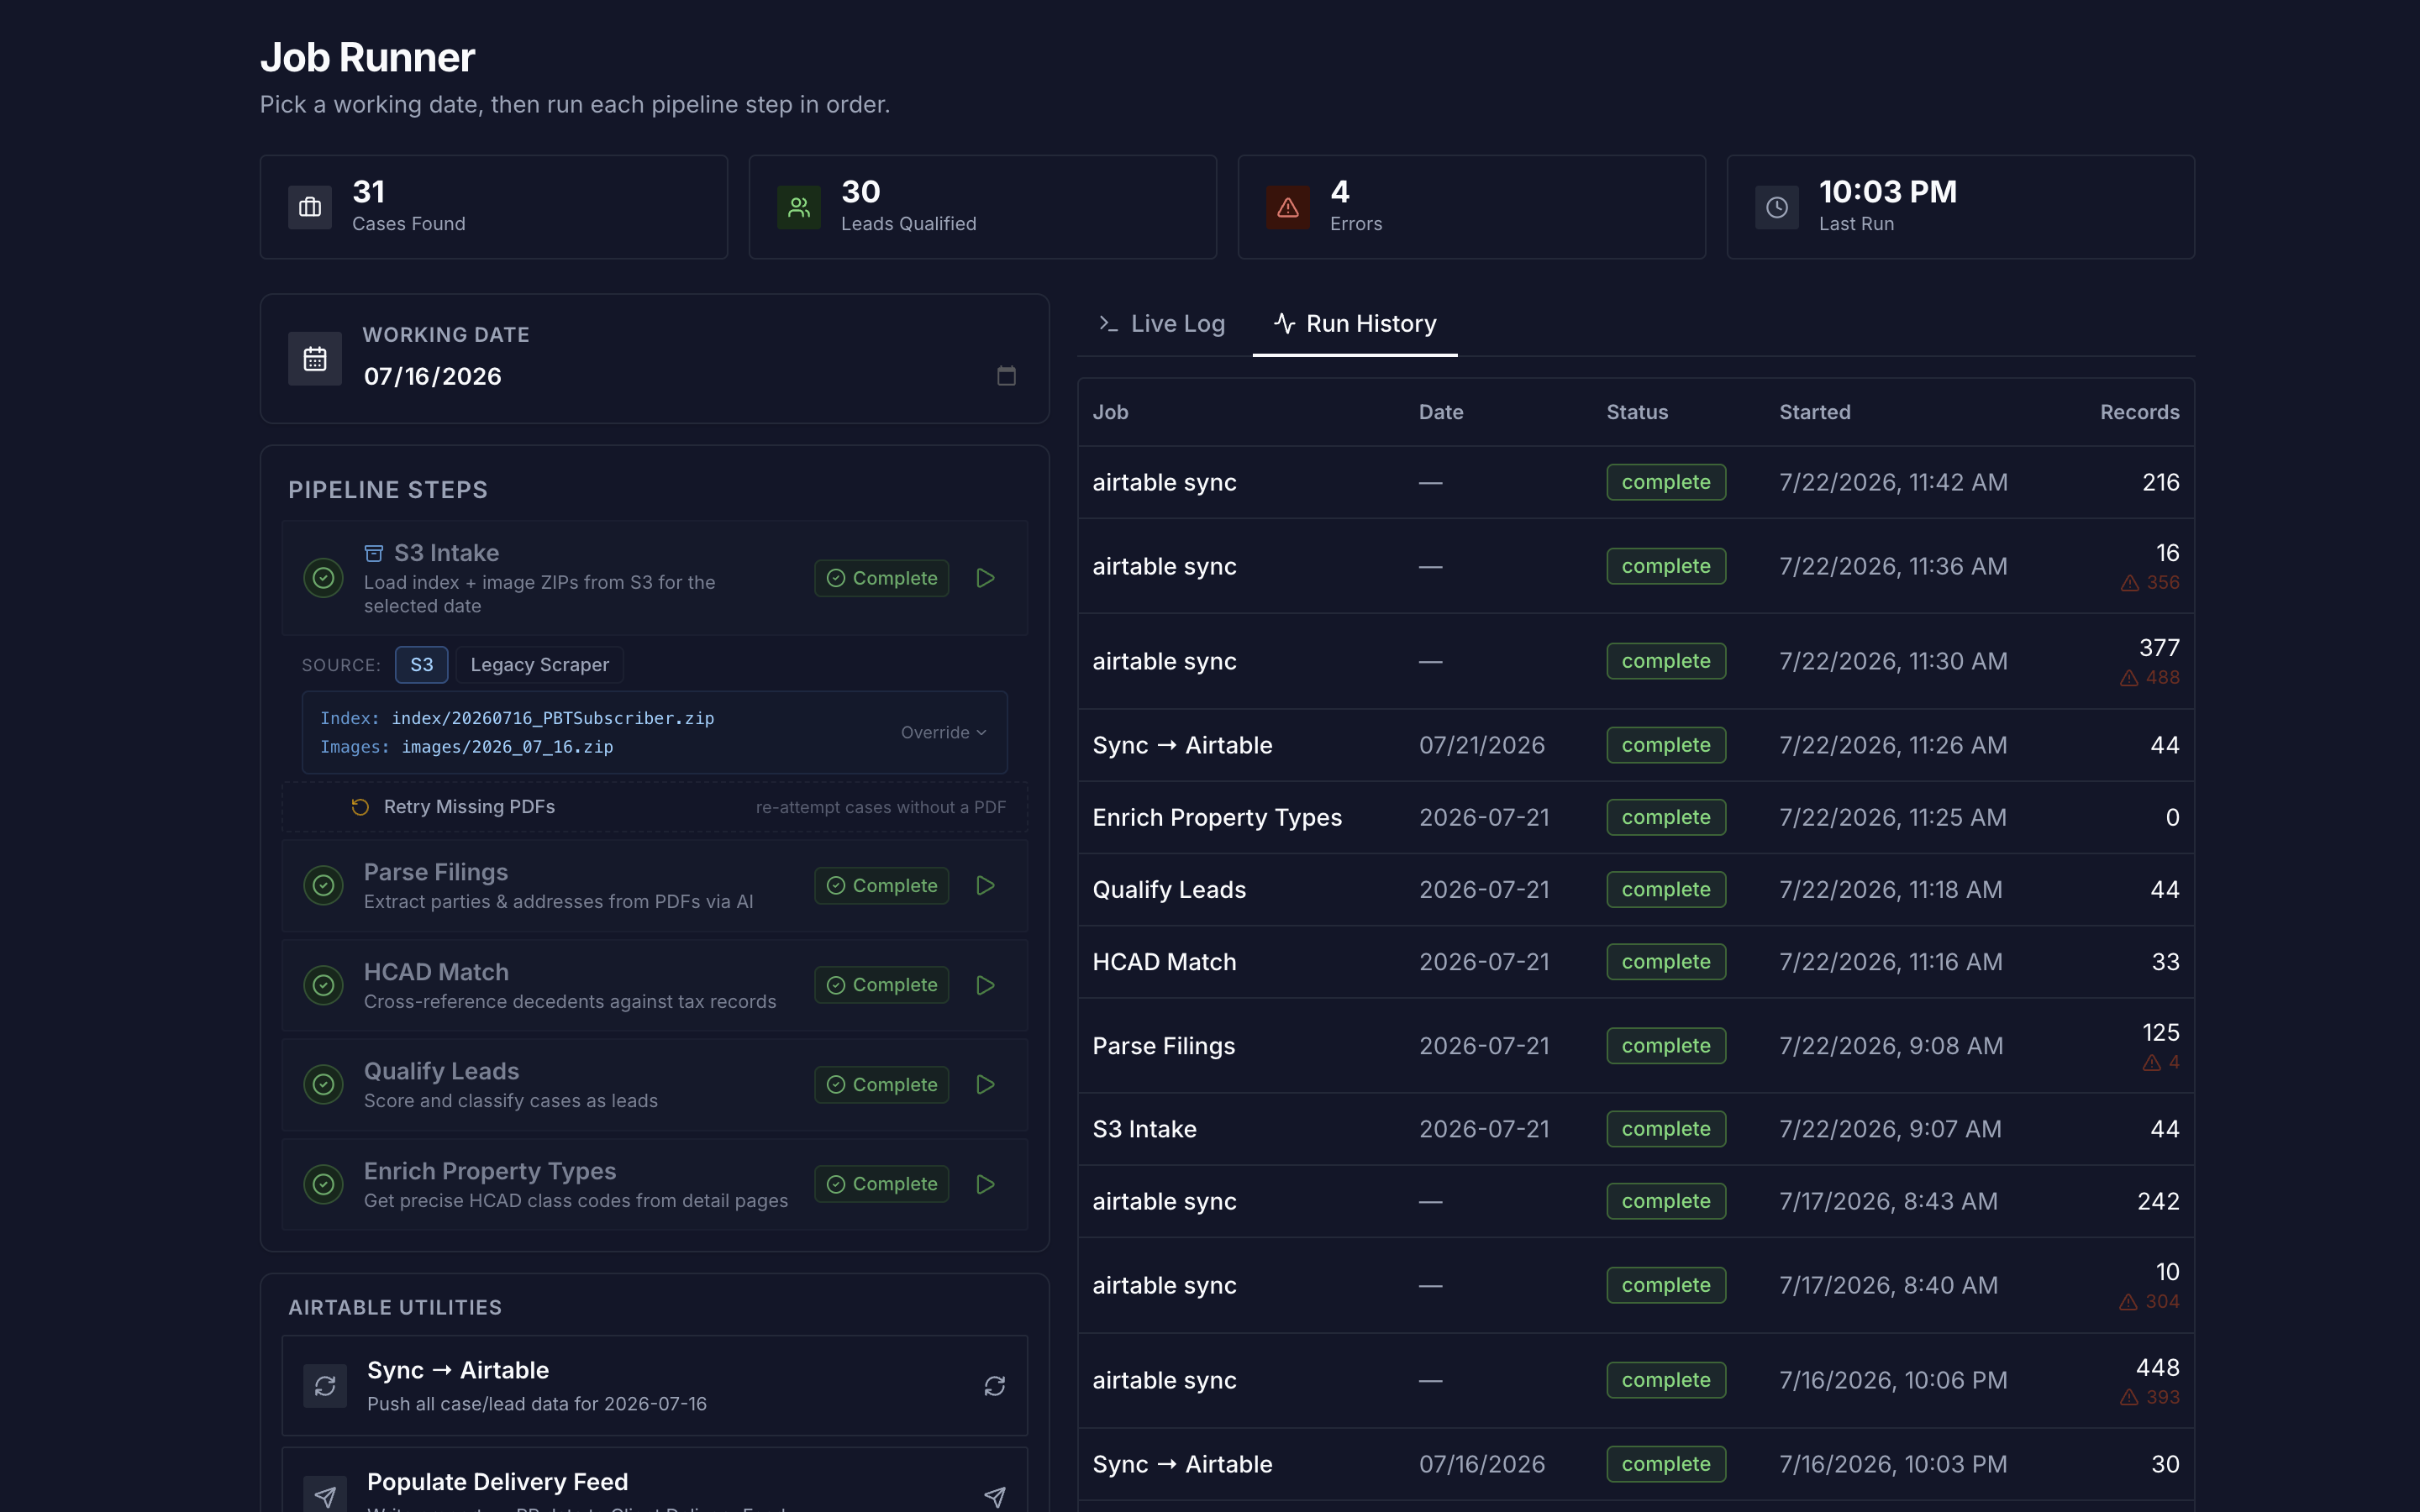Click the Sync → Airtable refresh icon
The image size is (2420, 1512).
[x=994, y=1386]
